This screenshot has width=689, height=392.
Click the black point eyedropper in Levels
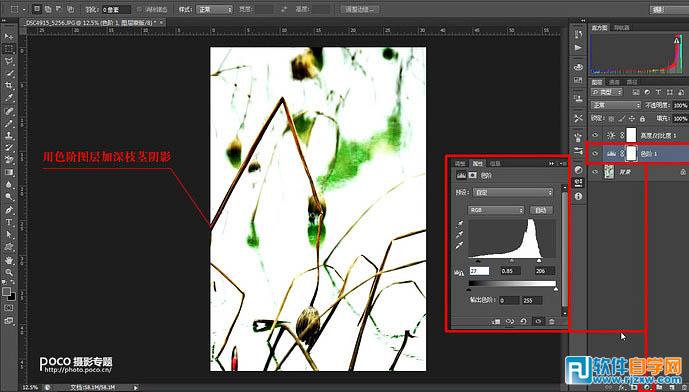click(460, 225)
